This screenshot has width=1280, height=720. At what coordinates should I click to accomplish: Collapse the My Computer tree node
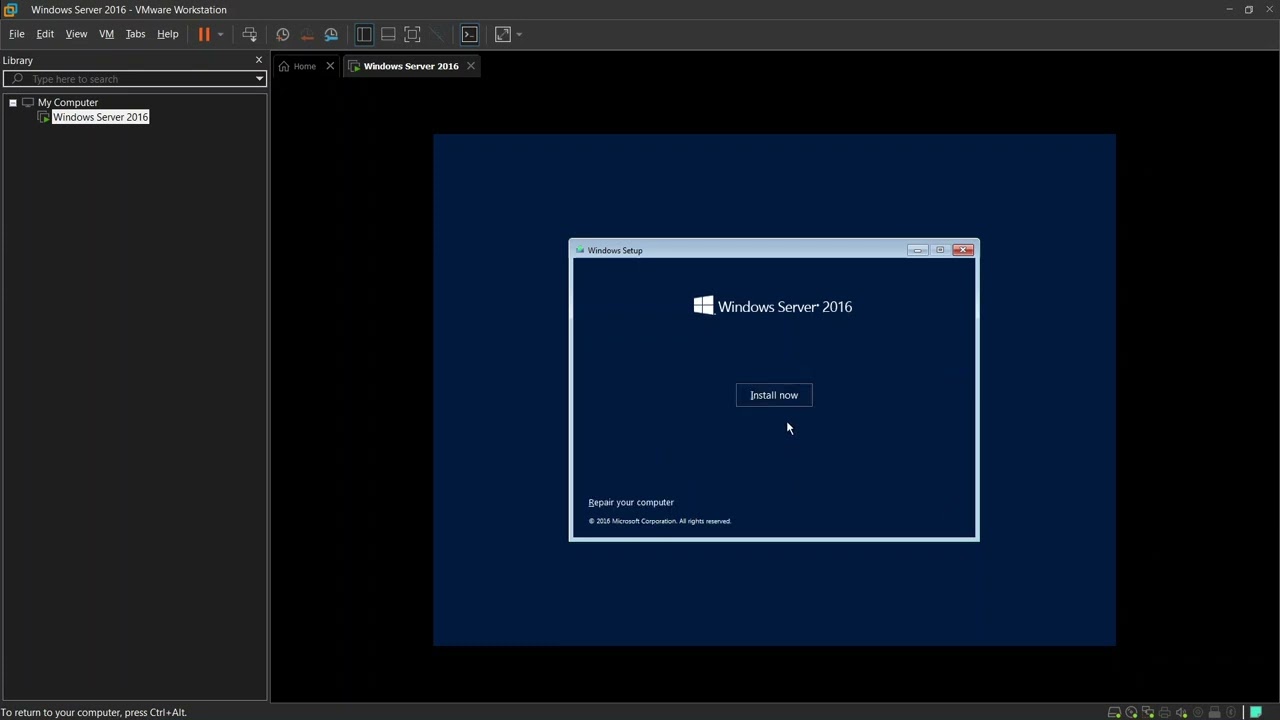[13, 102]
